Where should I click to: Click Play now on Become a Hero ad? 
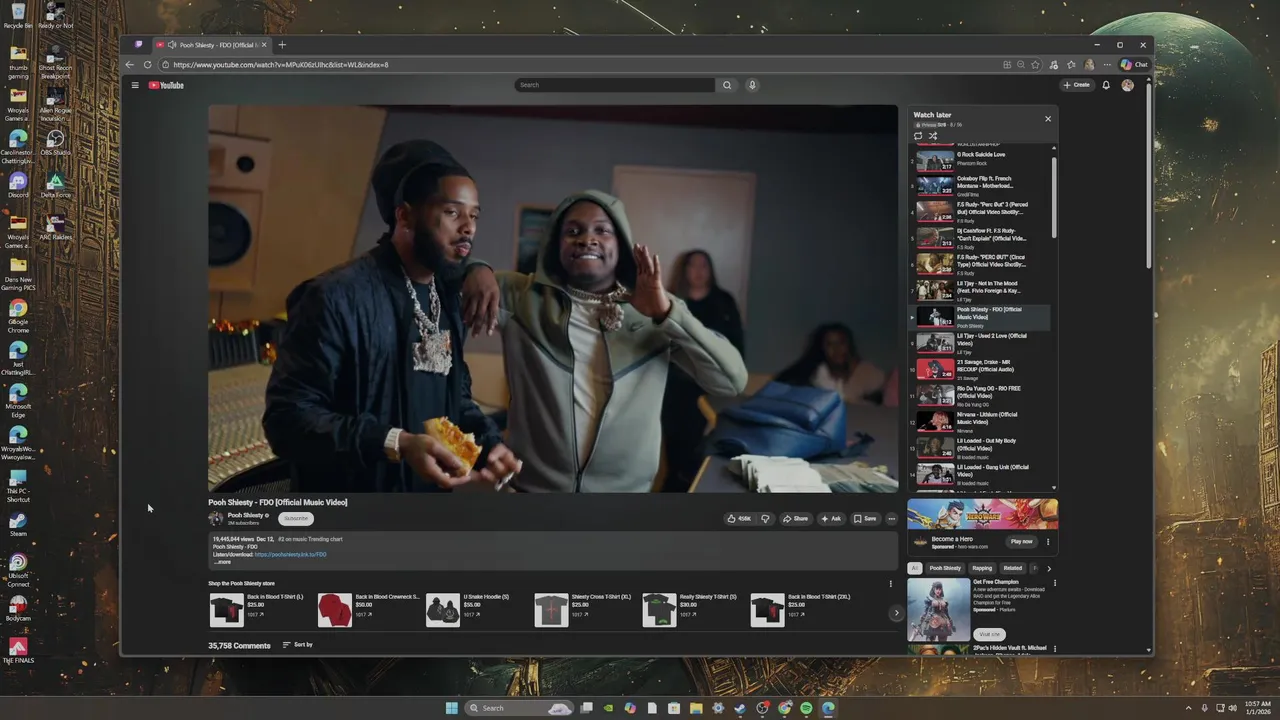tap(1021, 541)
